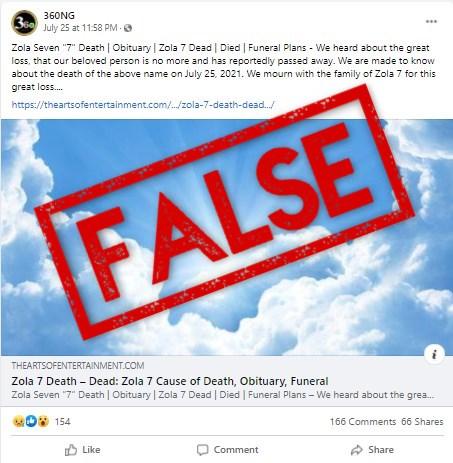Viewport: 453px width, 463px height.
Task: Click the info icon on link preview
Action: coord(434,354)
